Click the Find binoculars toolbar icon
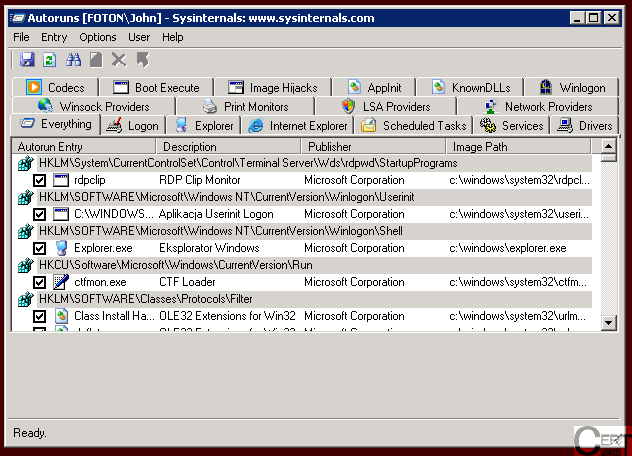Viewport: 632px width, 456px height. [x=73, y=60]
